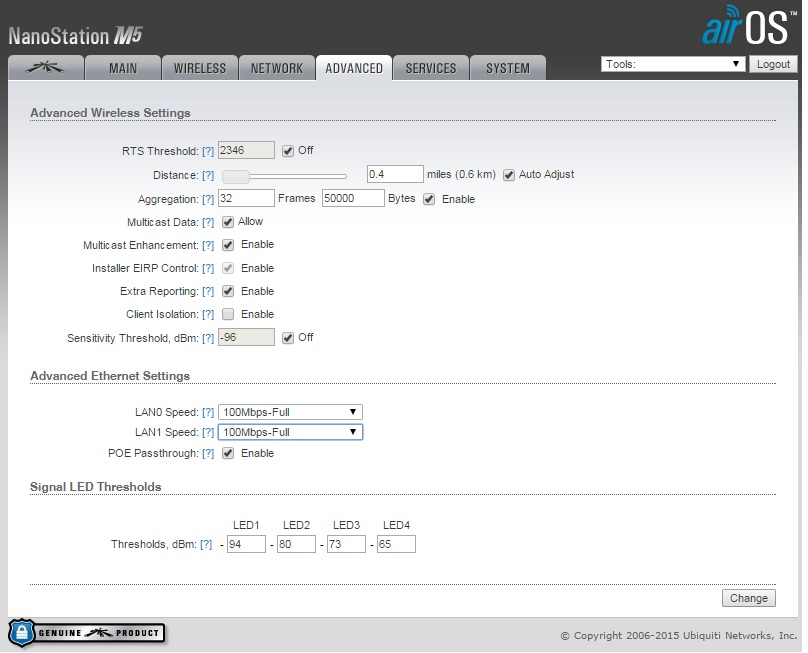This screenshot has height=653, width=808.
Task: Open help for Multicast Enhancement
Action: [208, 245]
